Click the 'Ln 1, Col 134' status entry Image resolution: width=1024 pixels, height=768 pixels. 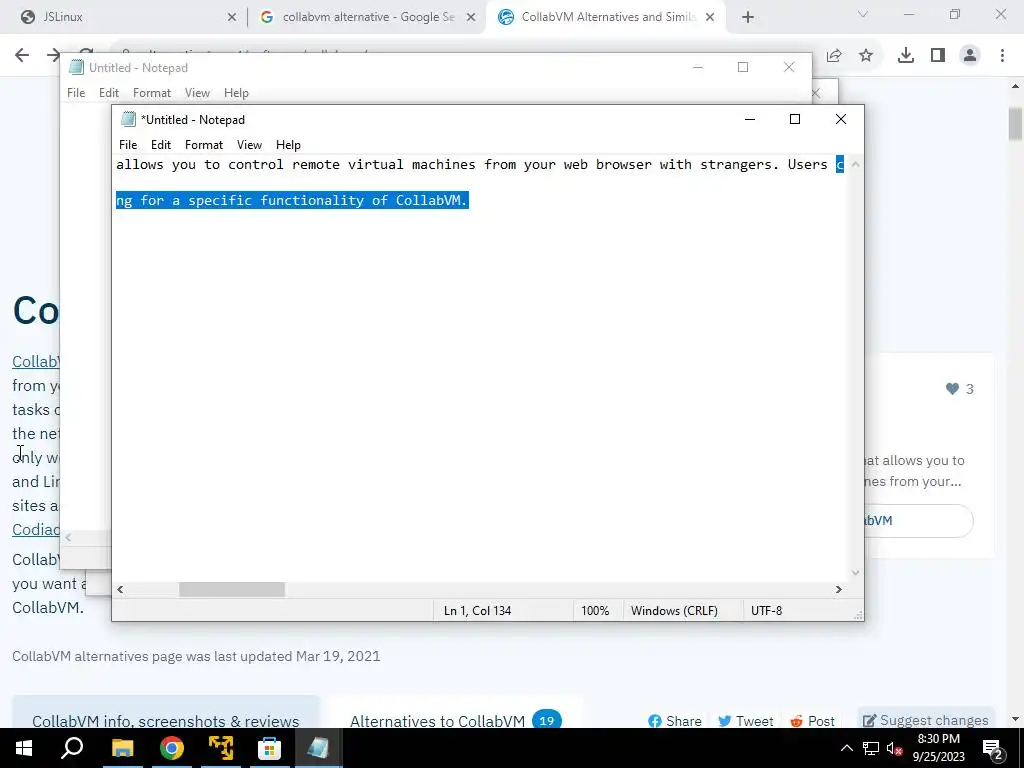[477, 611]
